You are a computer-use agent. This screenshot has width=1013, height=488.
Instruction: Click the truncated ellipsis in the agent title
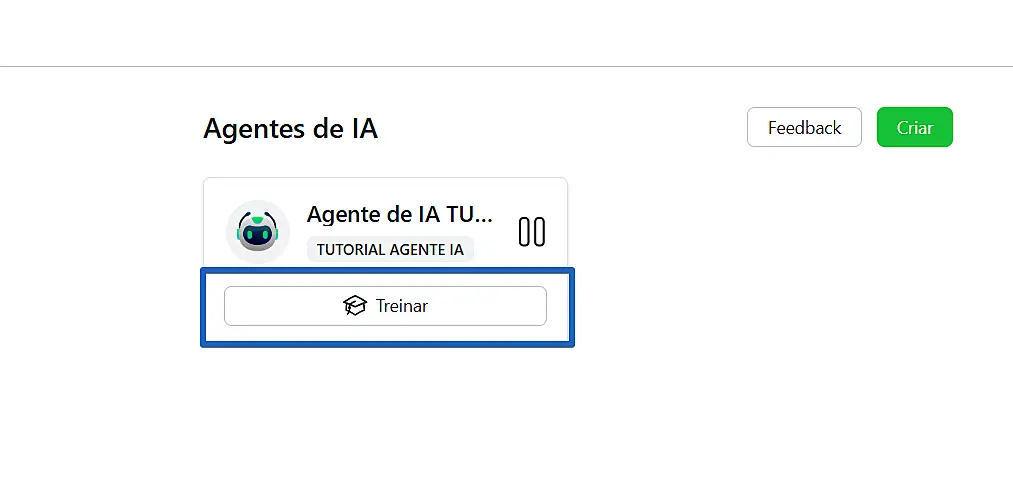(x=484, y=214)
